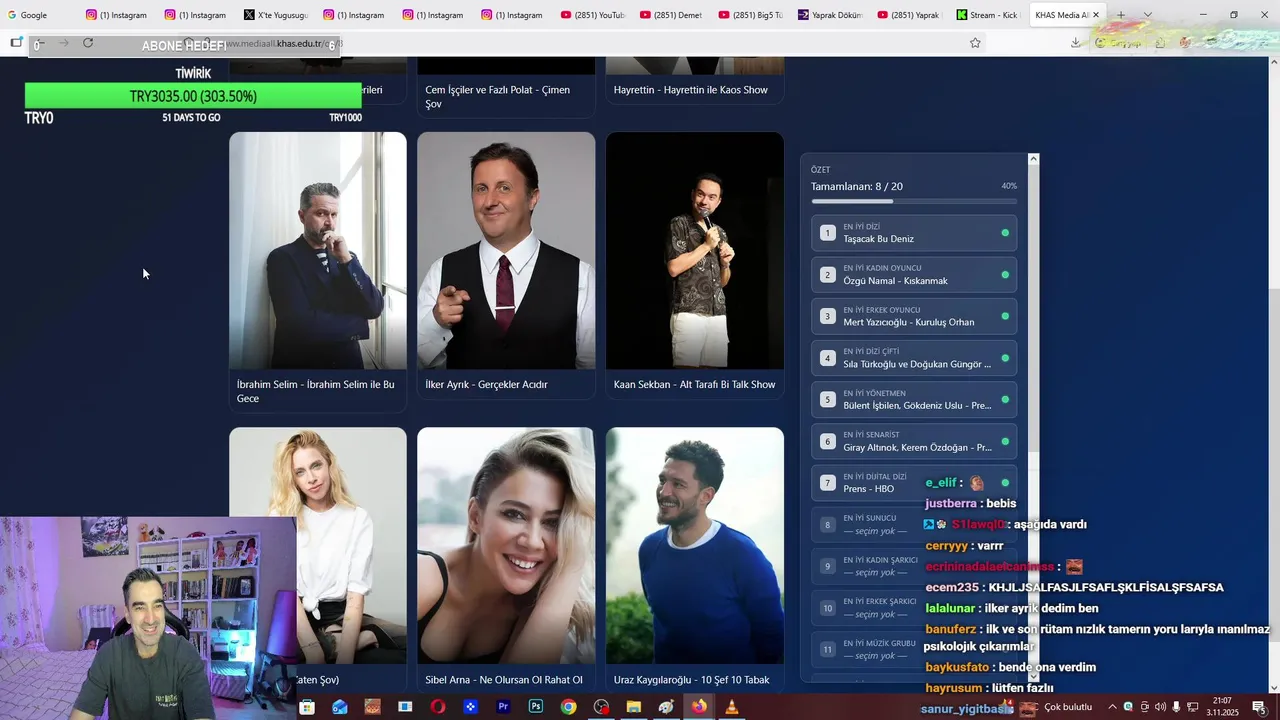
Task: Select Uraz Kaygılaroğlu nominee photo
Action: click(695, 545)
